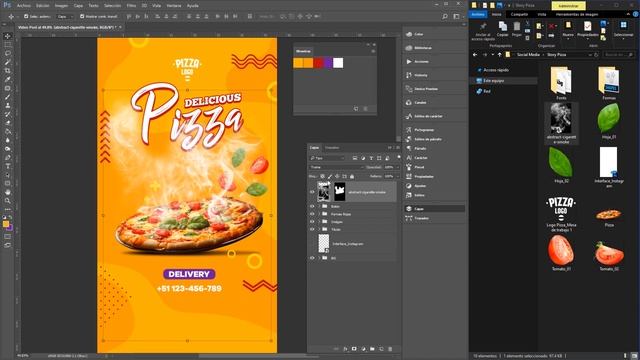640x360 pixels.
Task: Go up one folder in Explorer
Action: (499, 54)
